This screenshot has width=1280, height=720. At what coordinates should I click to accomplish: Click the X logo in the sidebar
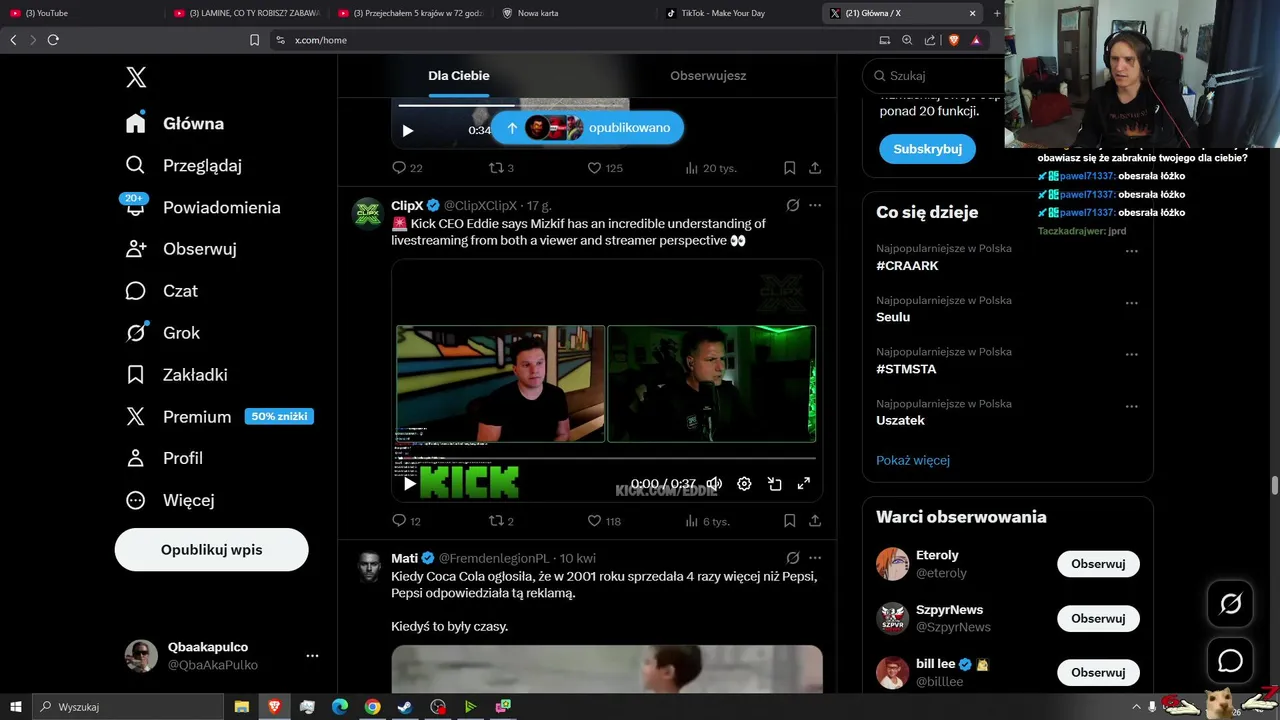click(x=136, y=77)
